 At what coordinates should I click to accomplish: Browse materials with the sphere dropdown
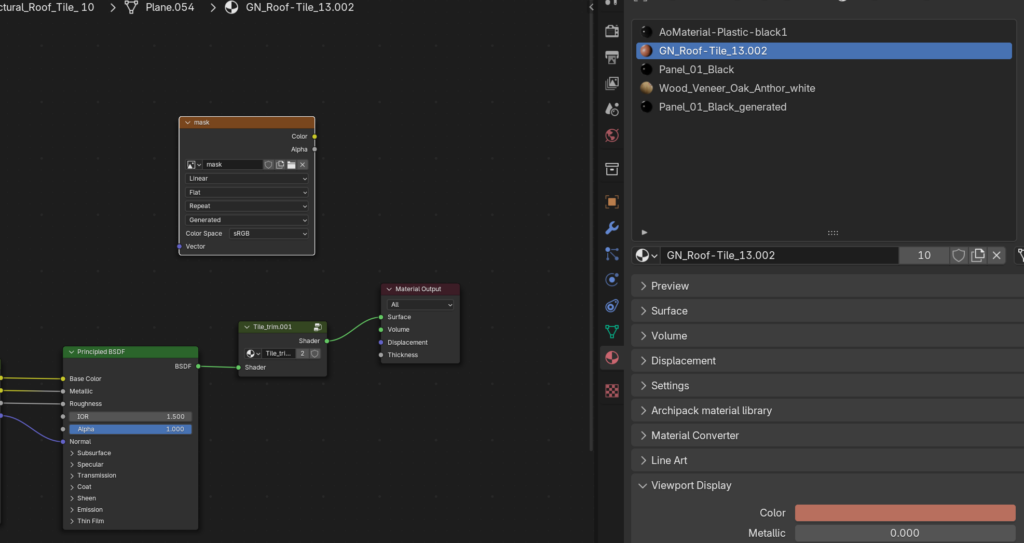tap(646, 255)
